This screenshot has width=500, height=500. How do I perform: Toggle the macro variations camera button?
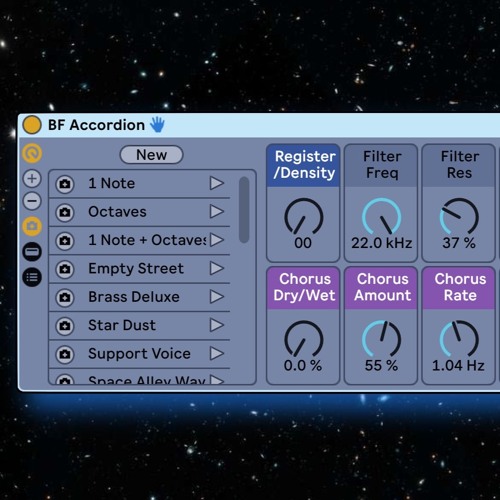point(32,226)
